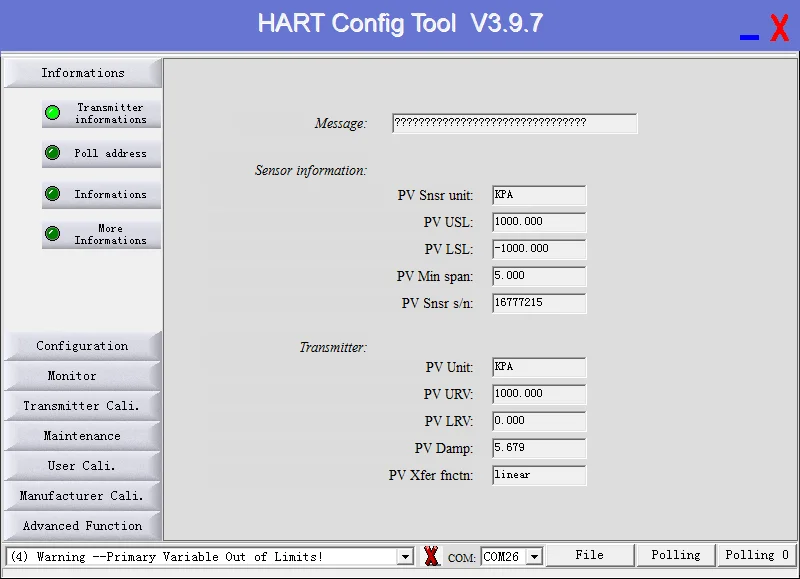Click the green Informations indicator icon
The width and height of the screenshot is (800, 579).
pyautogui.click(x=52, y=194)
